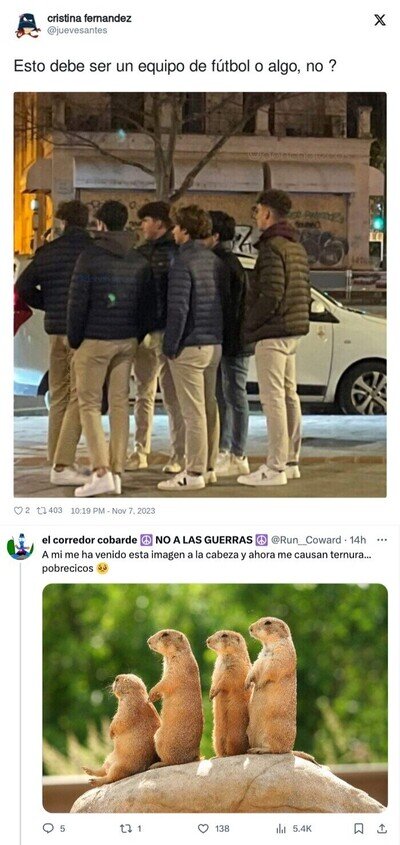Image resolution: width=400 pixels, height=845 pixels.
Task: Bookmark the prairie dog reply
Action: click(x=359, y=828)
